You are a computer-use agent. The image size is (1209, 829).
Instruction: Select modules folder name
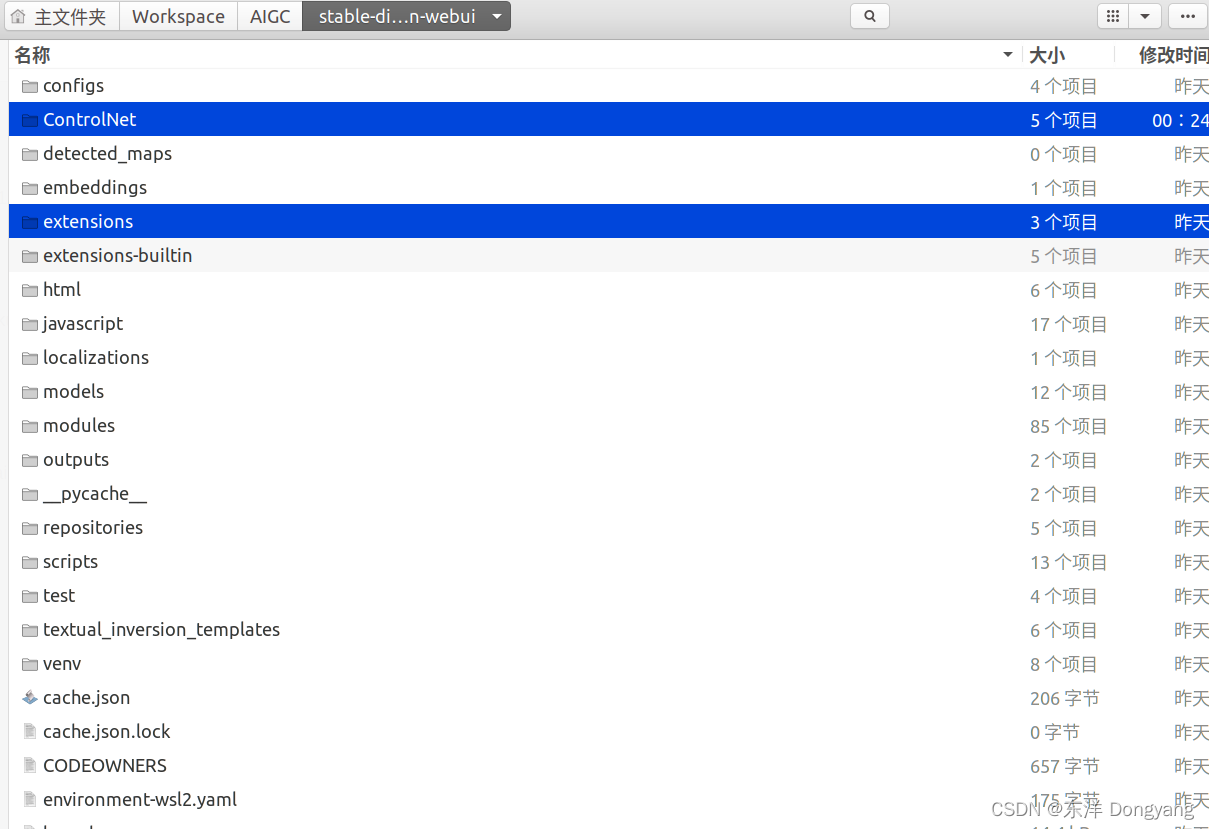click(79, 426)
